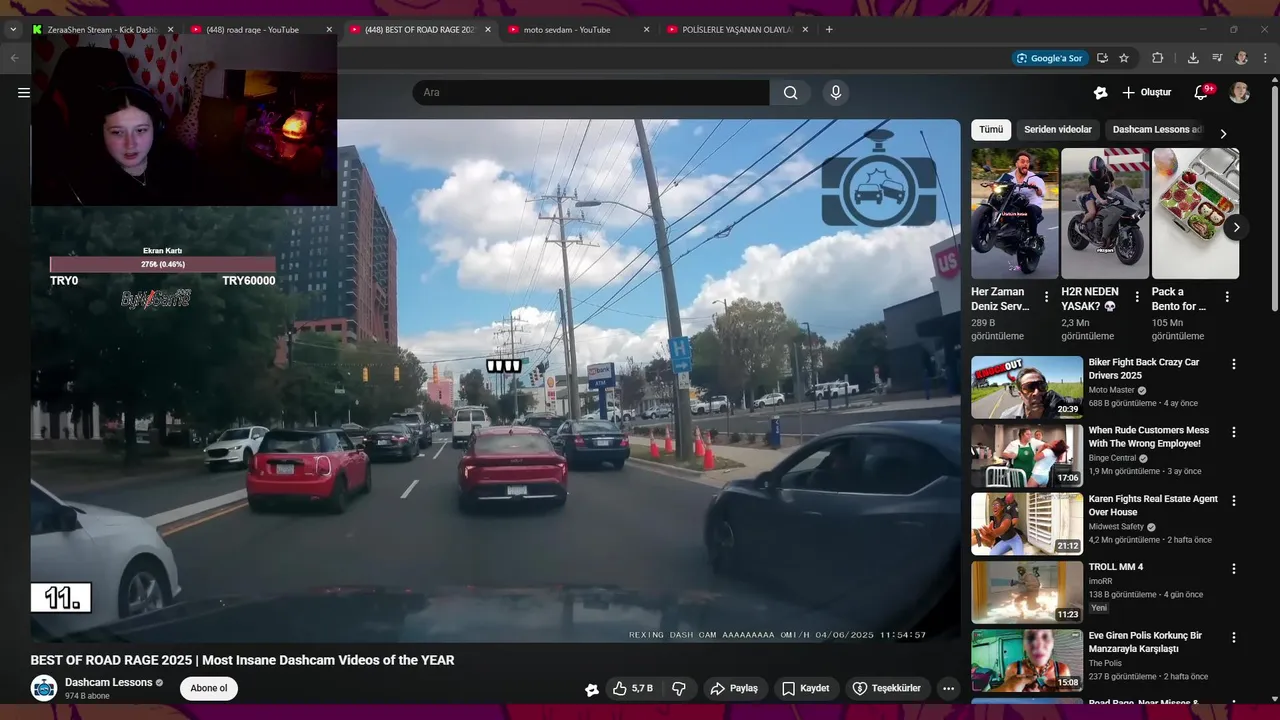
Task: Open options for Biker Fight Back video
Action: 1234,365
